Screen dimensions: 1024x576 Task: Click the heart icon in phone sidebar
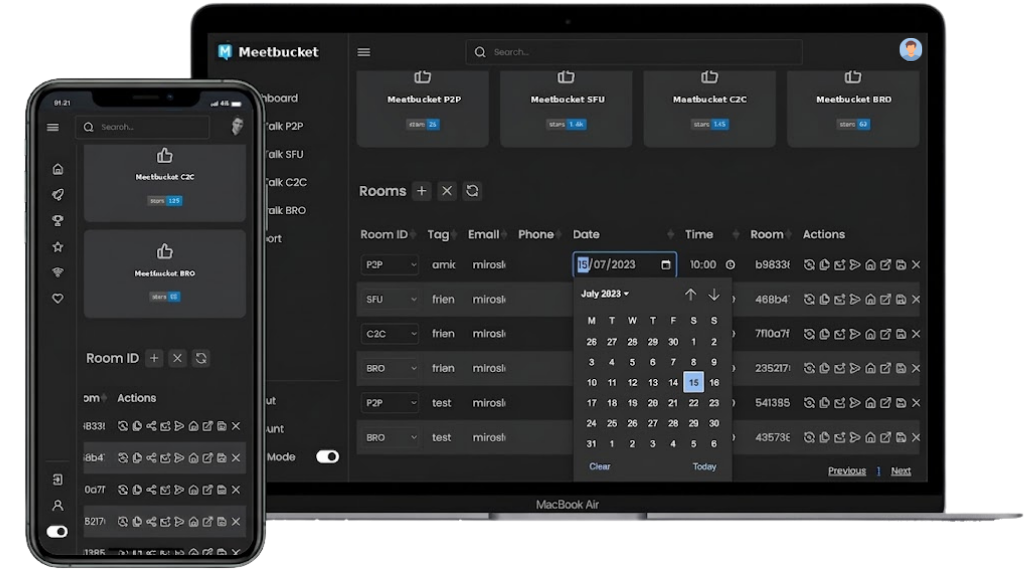(x=58, y=298)
